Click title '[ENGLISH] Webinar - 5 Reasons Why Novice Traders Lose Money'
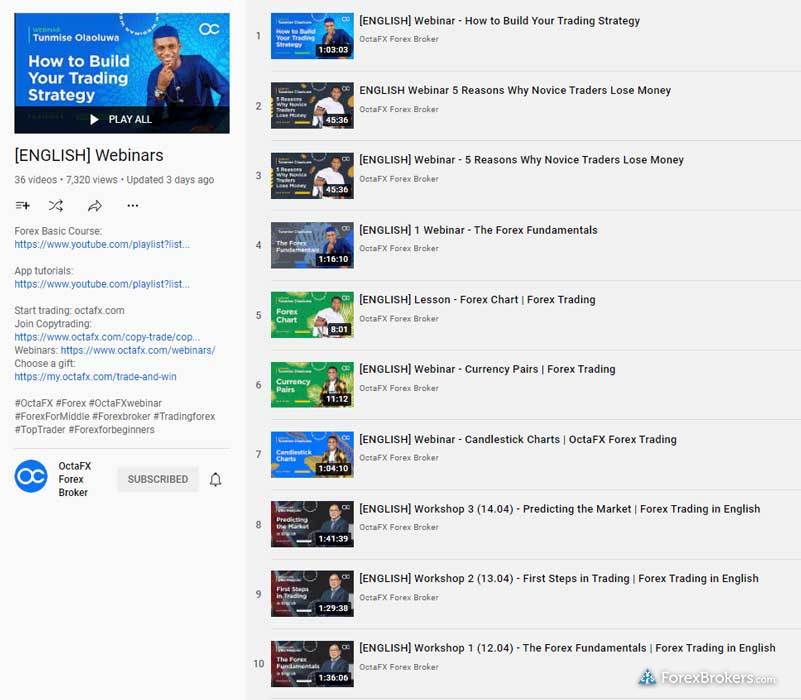The image size is (801, 700). (x=521, y=160)
